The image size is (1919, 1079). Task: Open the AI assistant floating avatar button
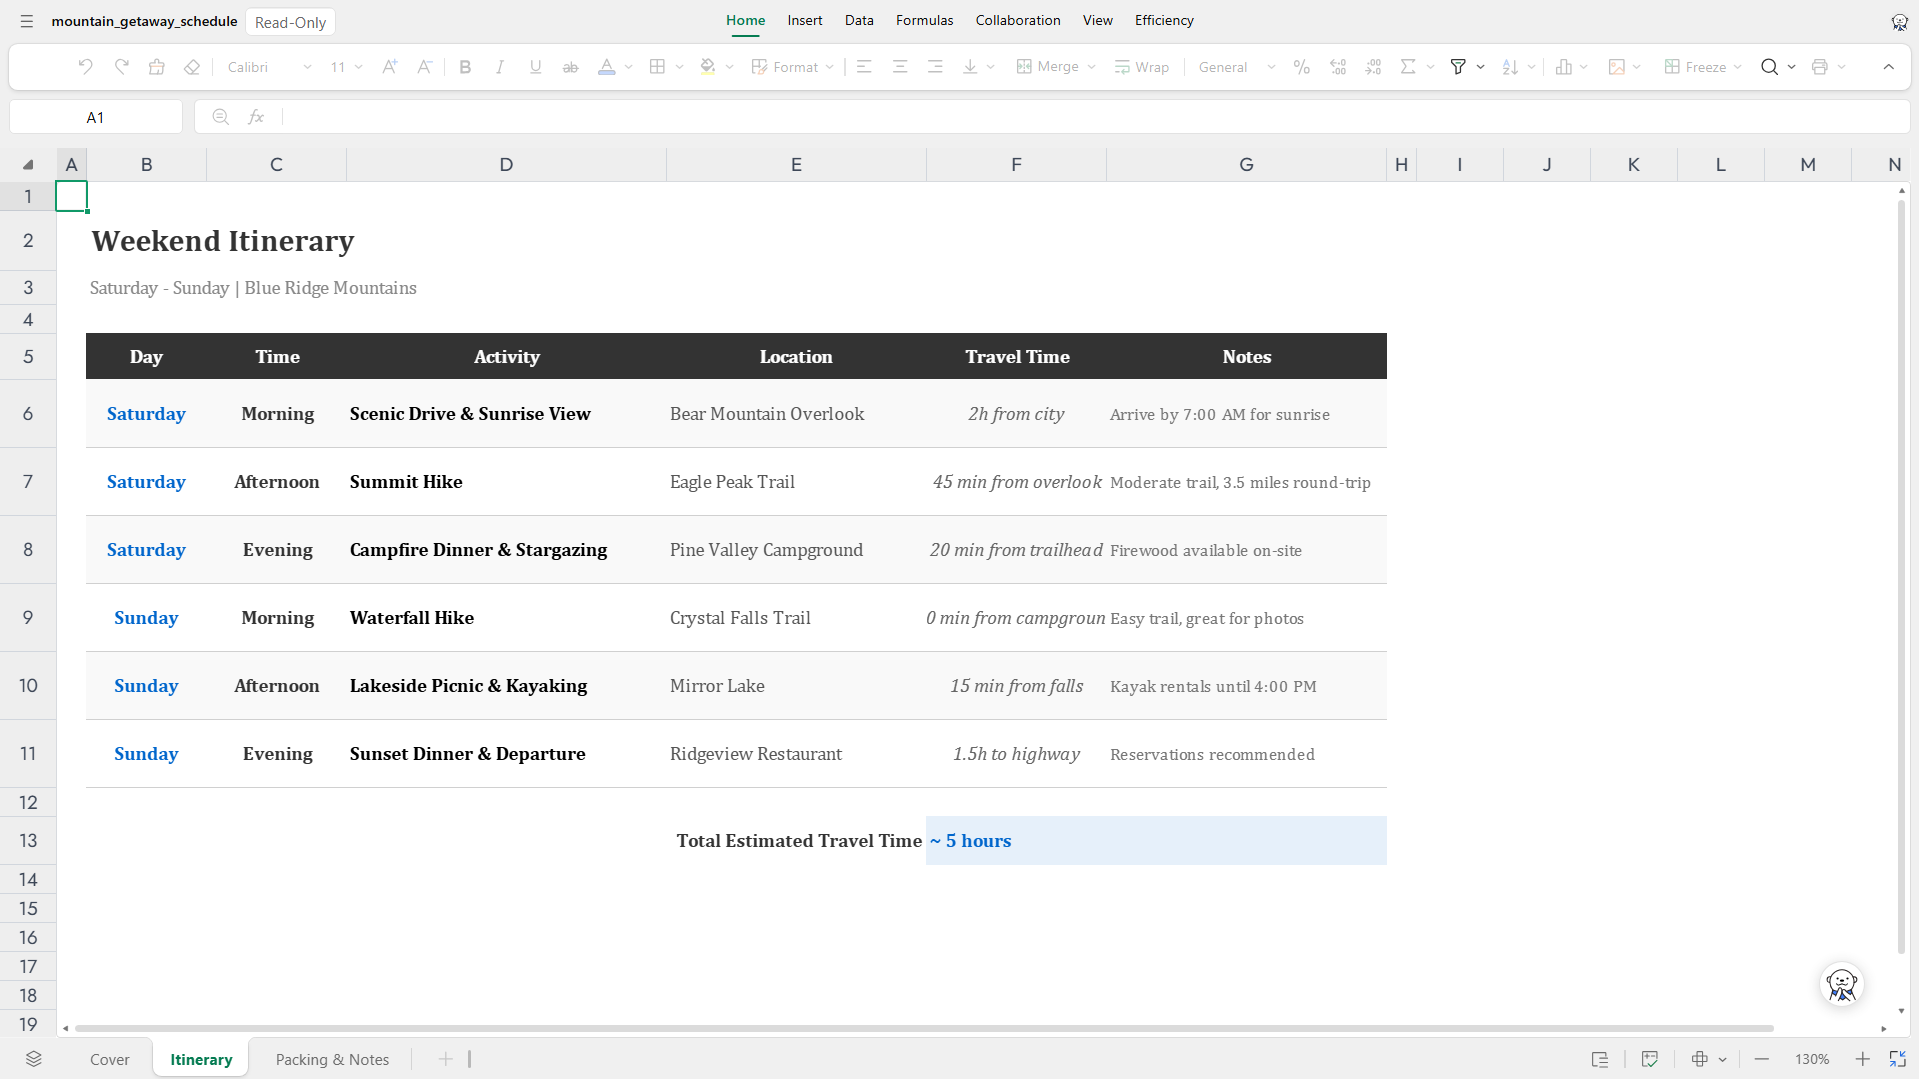1841,985
